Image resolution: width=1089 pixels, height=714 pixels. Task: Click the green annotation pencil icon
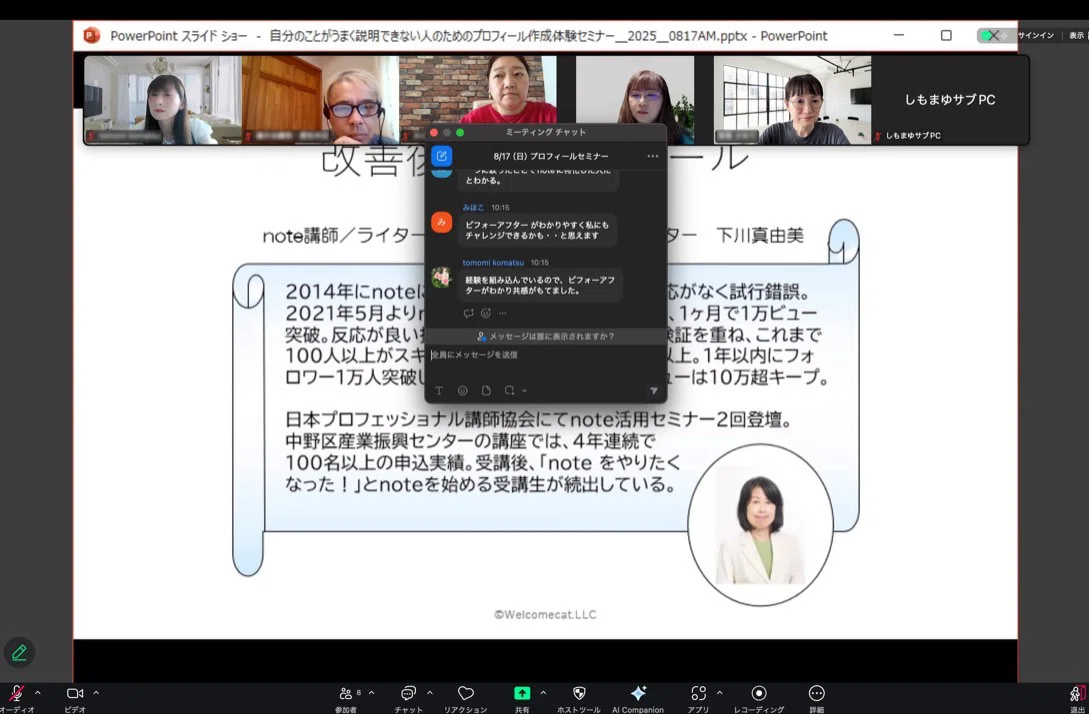pos(19,652)
